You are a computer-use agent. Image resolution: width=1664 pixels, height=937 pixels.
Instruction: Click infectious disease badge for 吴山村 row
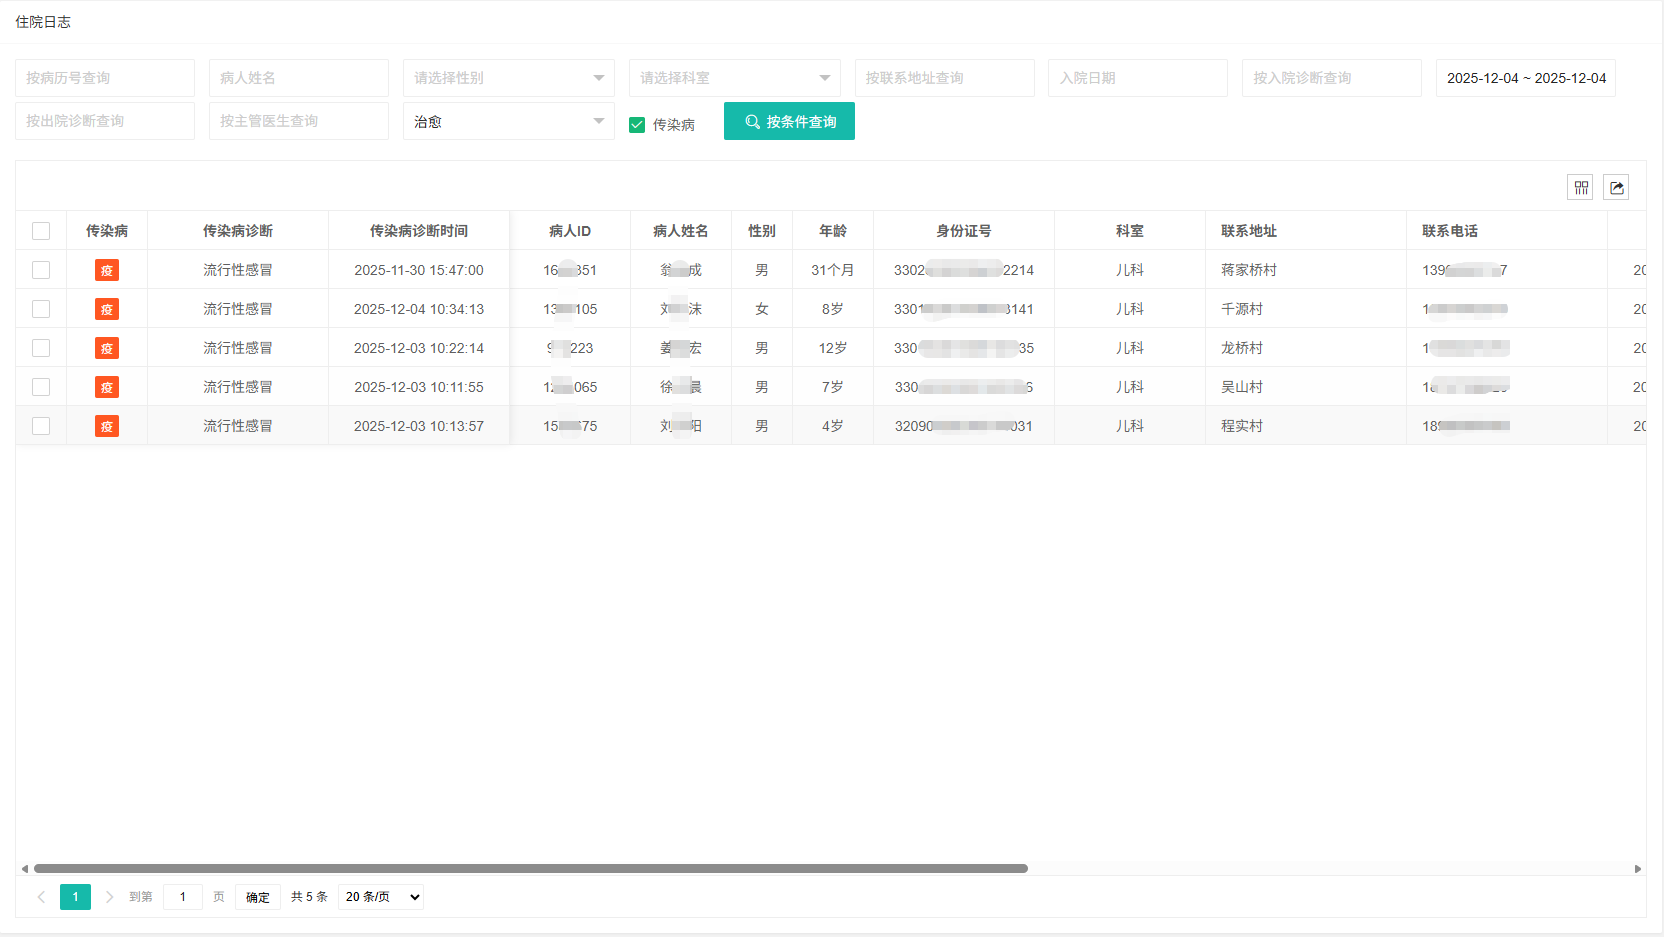pos(107,387)
